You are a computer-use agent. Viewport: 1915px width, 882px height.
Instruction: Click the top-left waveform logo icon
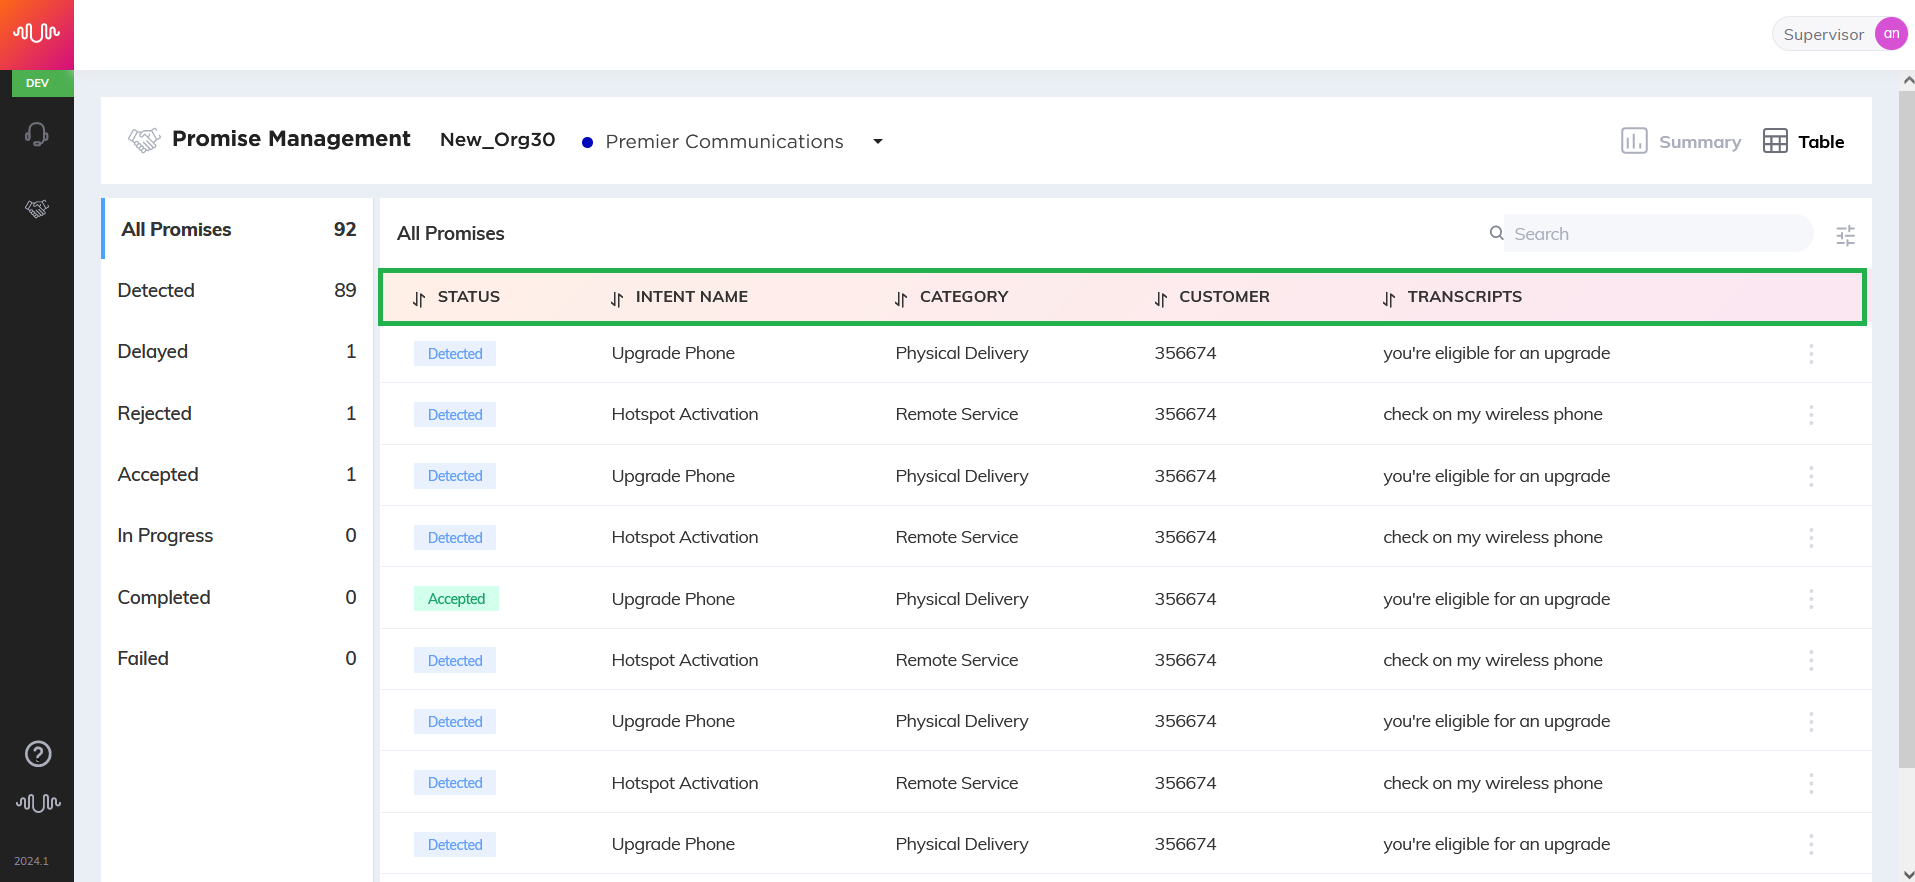tap(37, 34)
